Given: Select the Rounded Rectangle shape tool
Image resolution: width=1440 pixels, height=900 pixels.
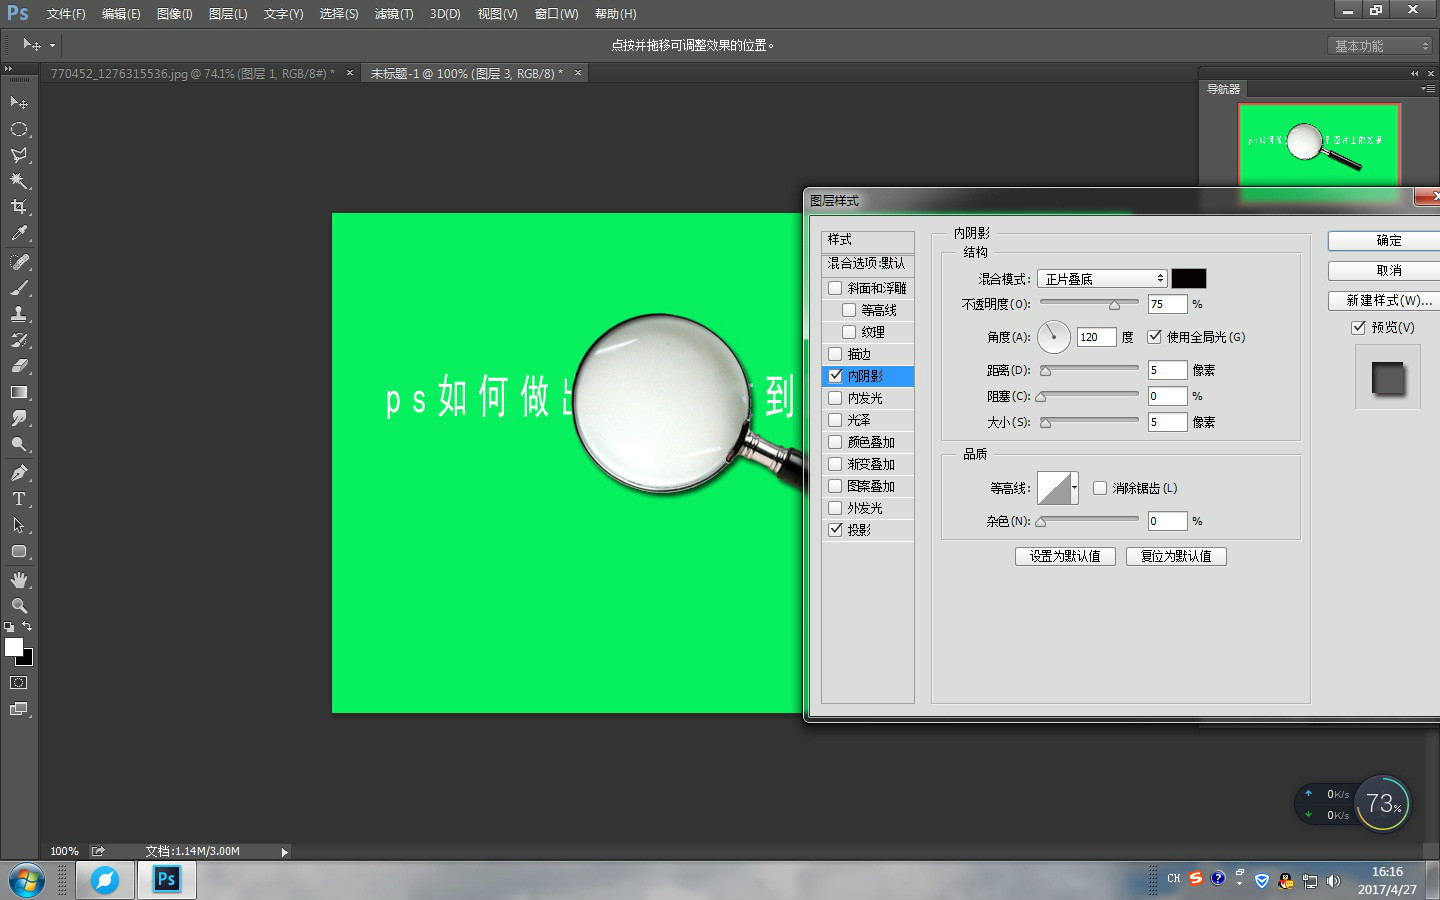Looking at the screenshot, I should tap(19, 551).
